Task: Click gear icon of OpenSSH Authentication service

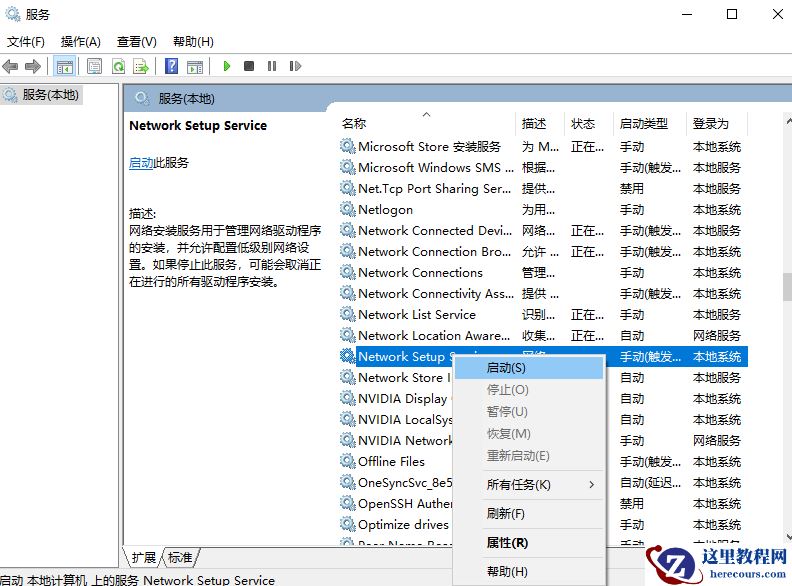Action: (x=348, y=503)
